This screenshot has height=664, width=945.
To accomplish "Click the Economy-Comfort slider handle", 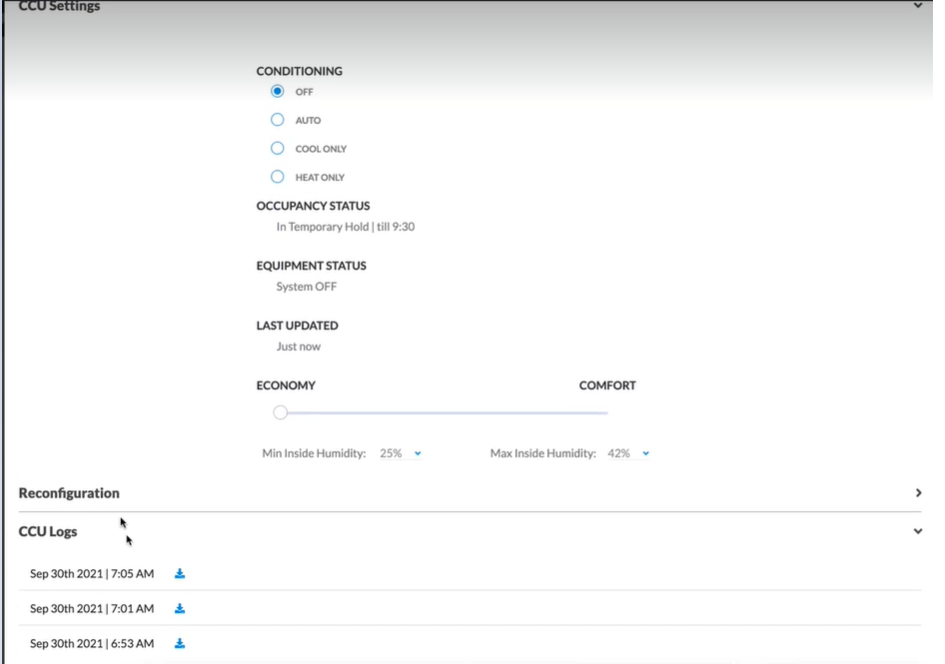I will pos(280,413).
